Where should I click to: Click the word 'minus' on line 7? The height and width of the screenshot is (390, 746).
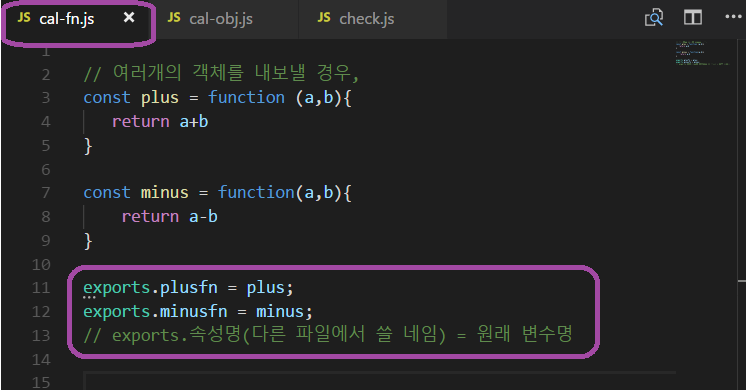pos(165,193)
